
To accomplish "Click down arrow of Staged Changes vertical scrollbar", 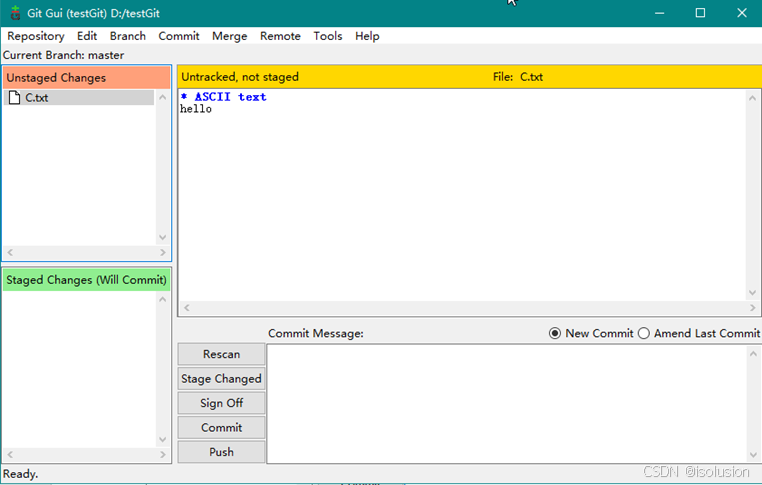I will pos(162,440).
